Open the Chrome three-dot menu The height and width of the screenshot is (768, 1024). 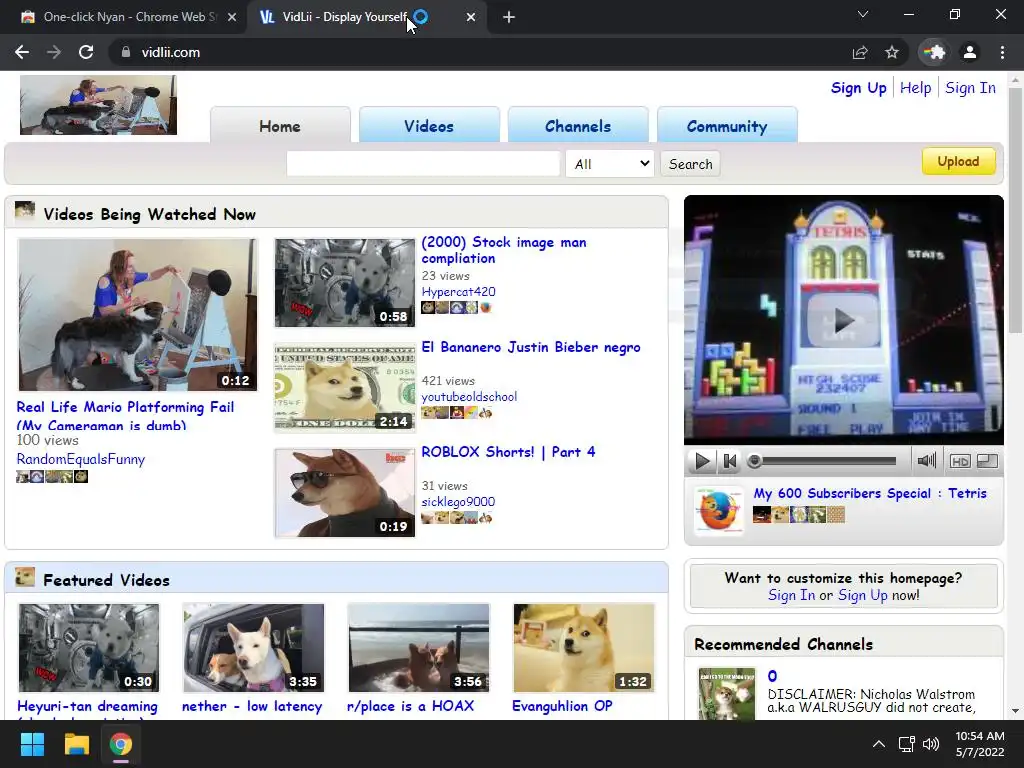(1002, 52)
